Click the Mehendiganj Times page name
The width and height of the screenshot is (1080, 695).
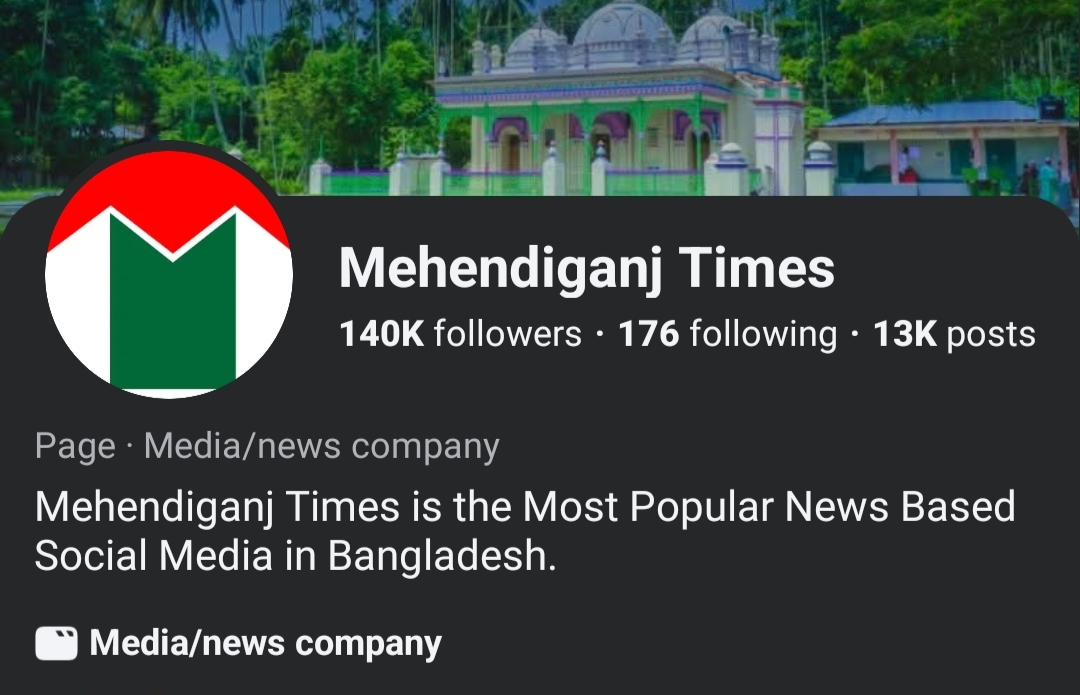click(586, 268)
